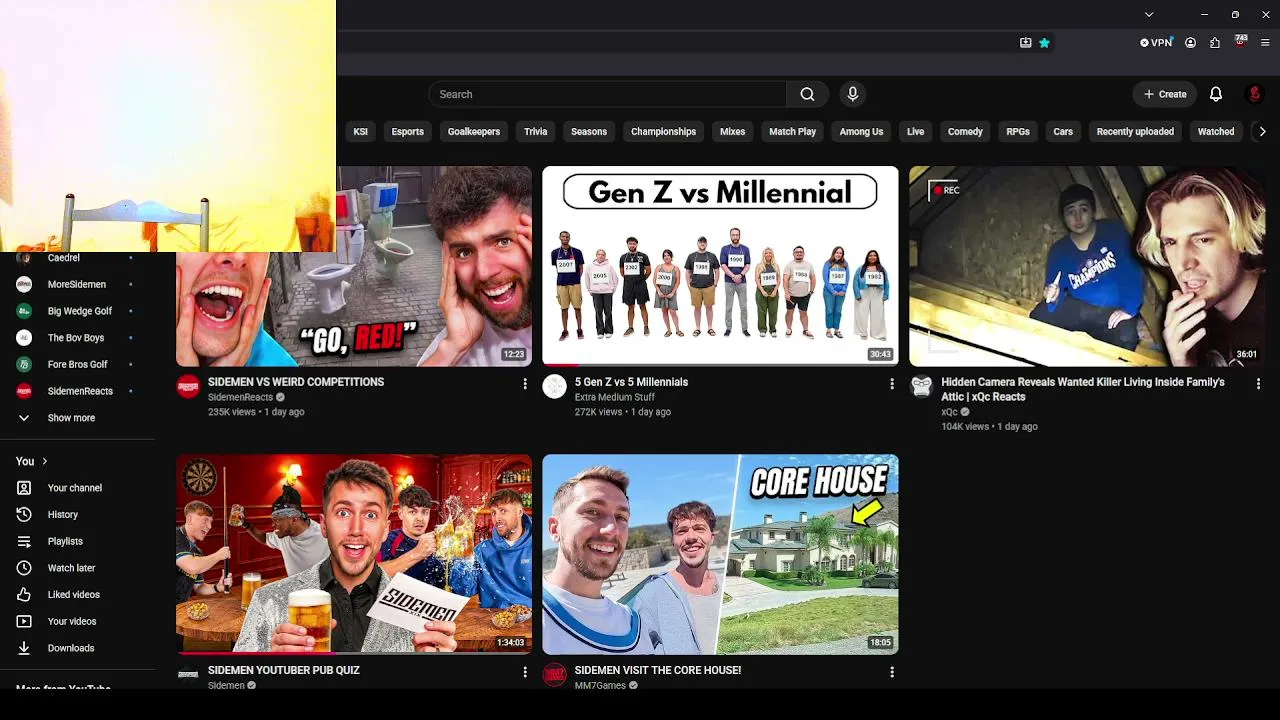Viewport: 1280px width, 720px height.
Task: Open The Bov Boys subscription
Action: tap(77, 338)
